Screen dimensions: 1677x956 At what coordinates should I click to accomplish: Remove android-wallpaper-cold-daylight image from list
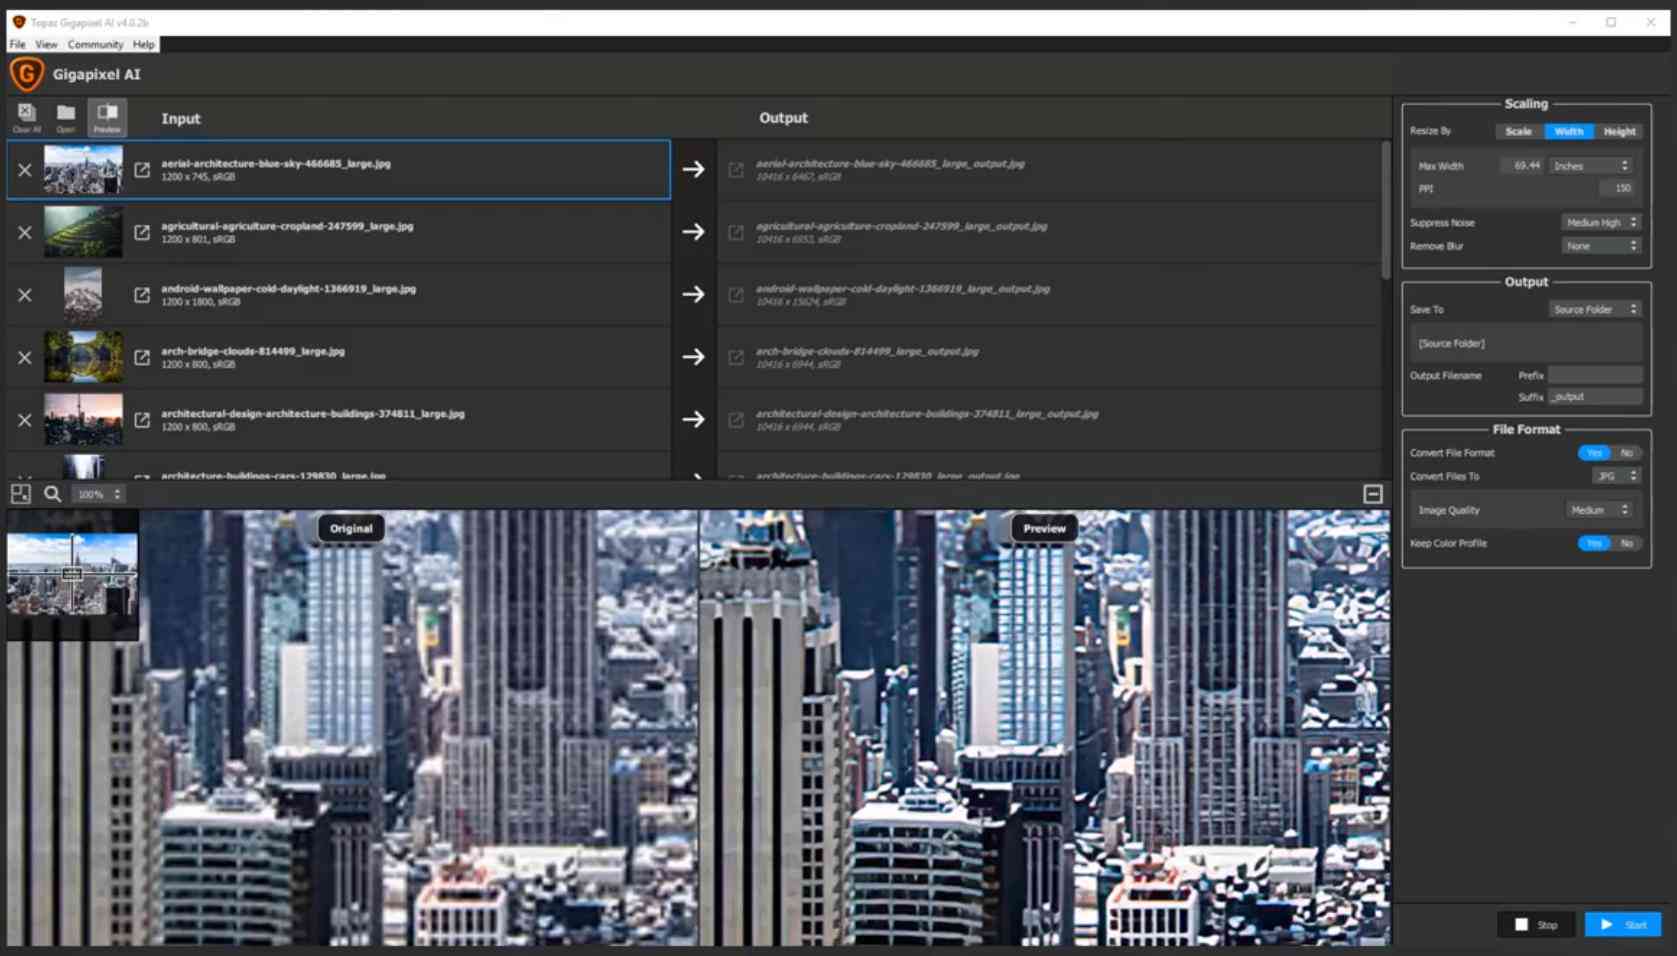click(25, 295)
